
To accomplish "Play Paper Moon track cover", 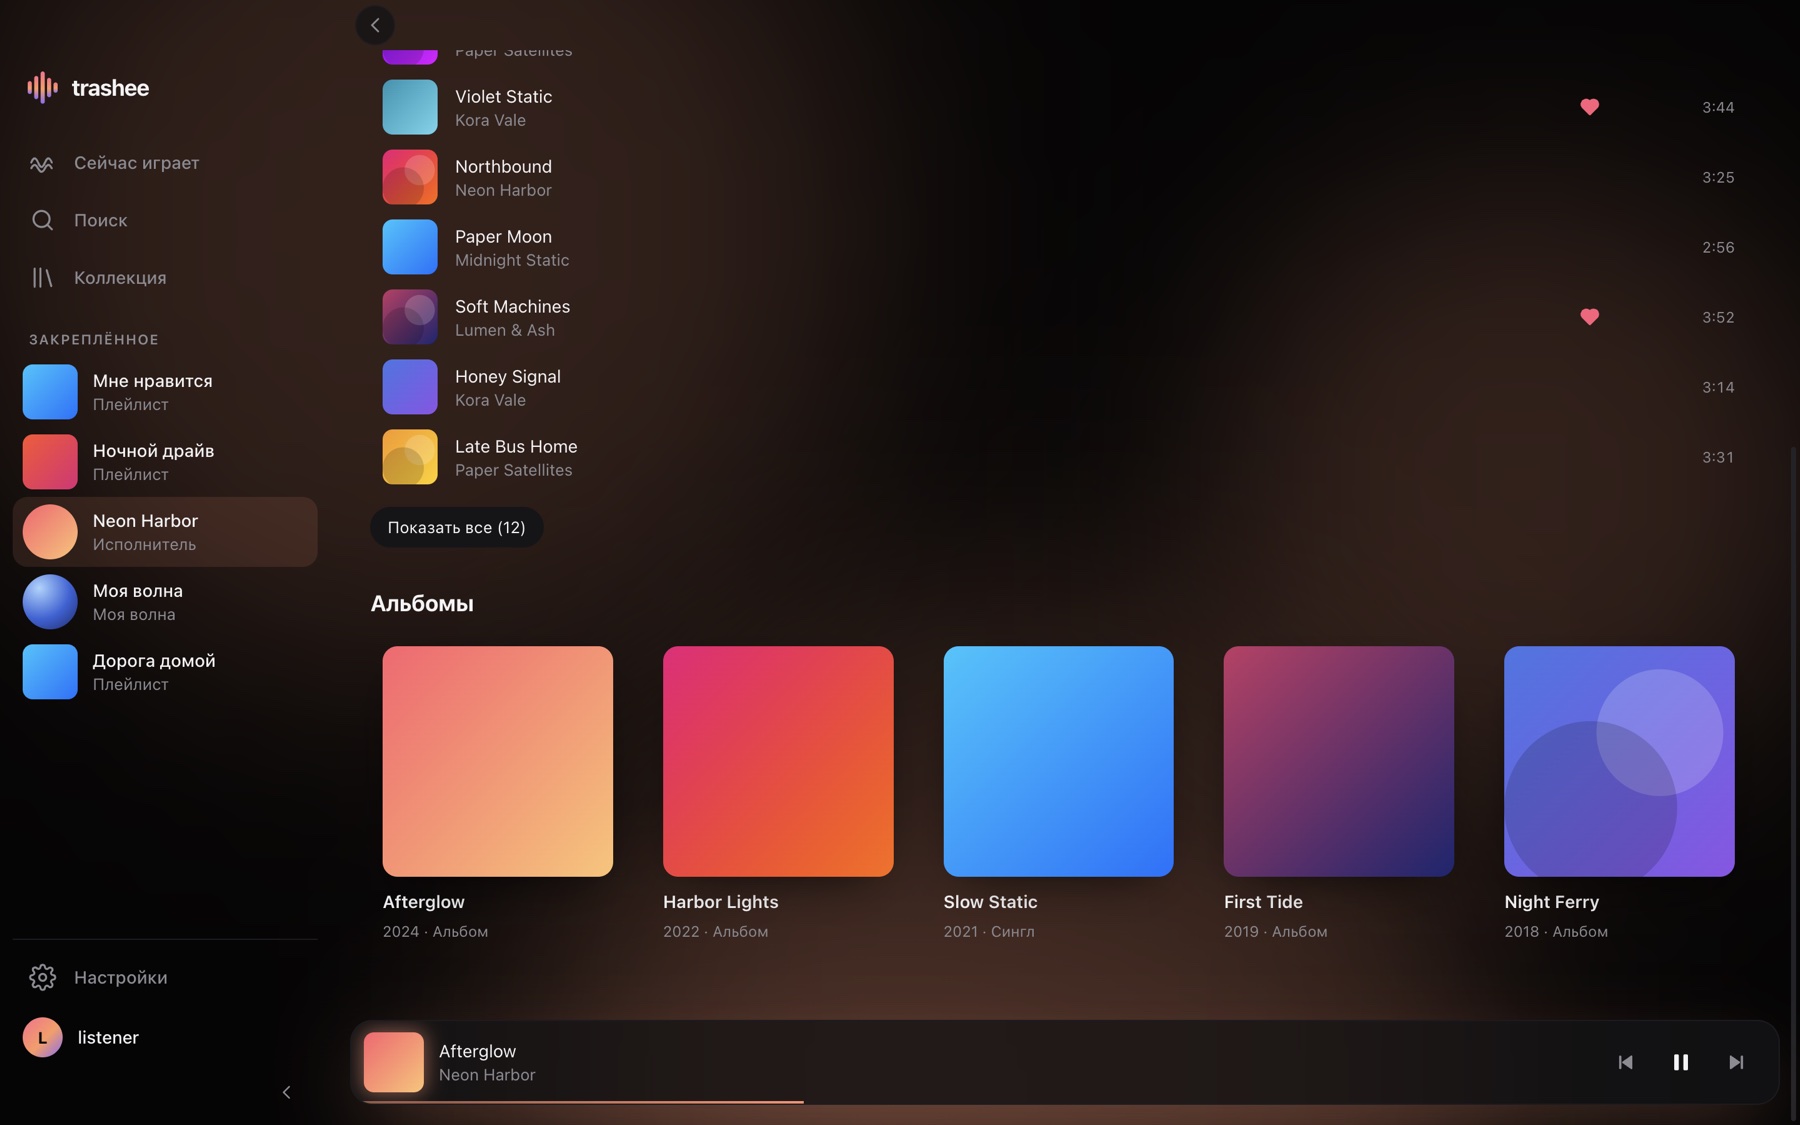I will [410, 247].
